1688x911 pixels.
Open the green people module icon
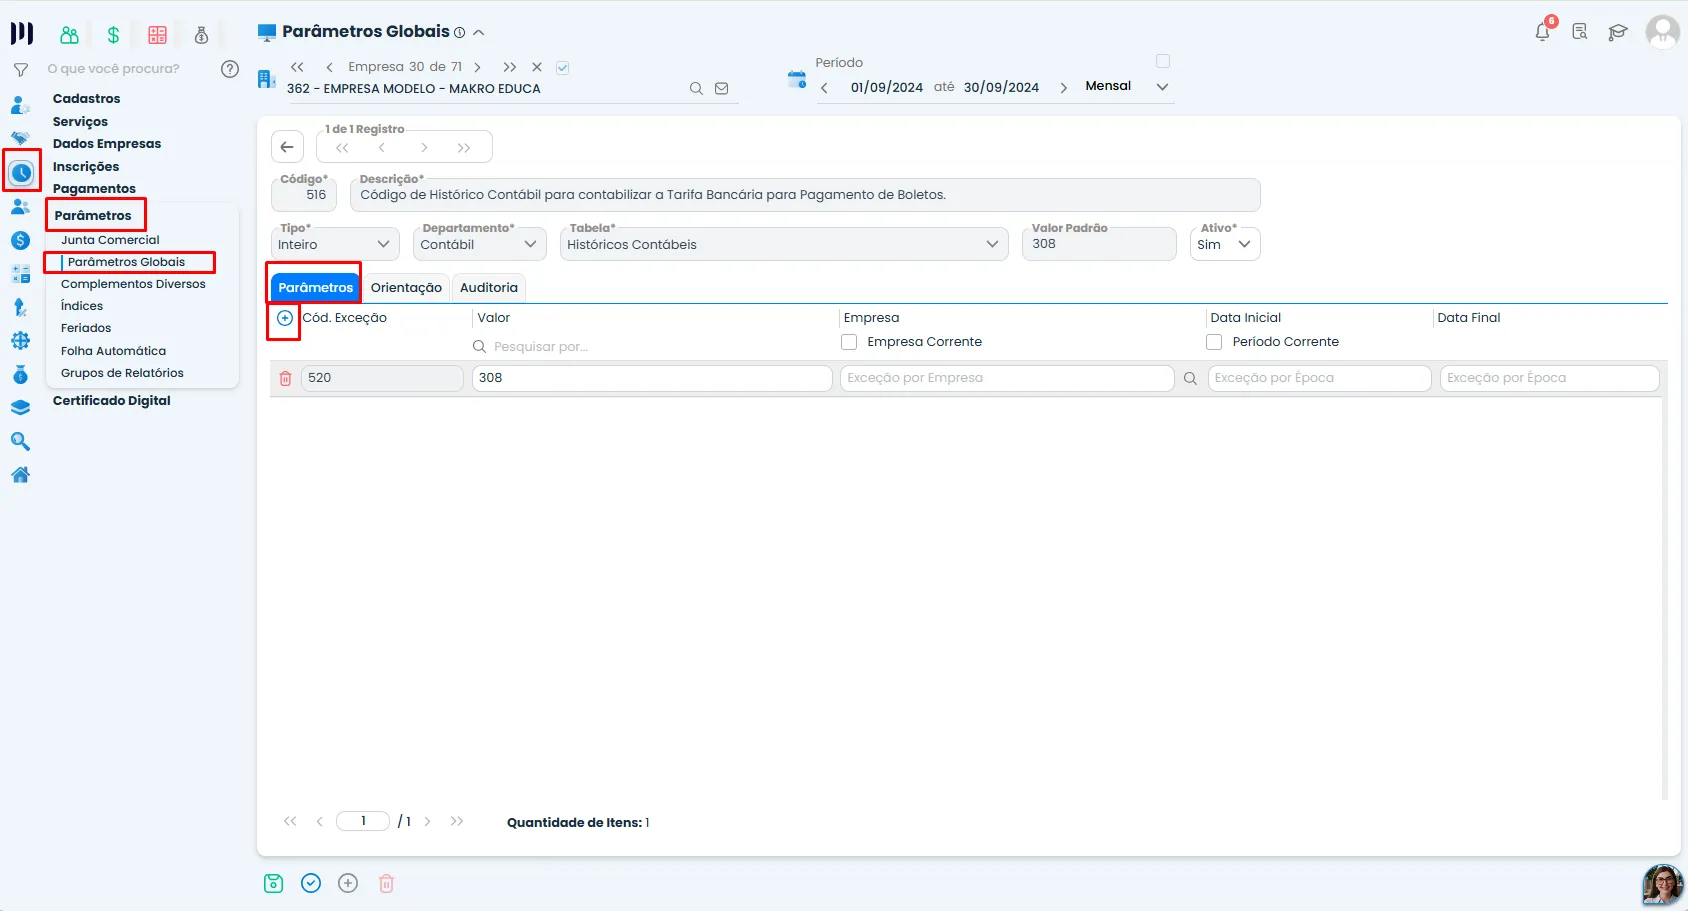(x=69, y=35)
